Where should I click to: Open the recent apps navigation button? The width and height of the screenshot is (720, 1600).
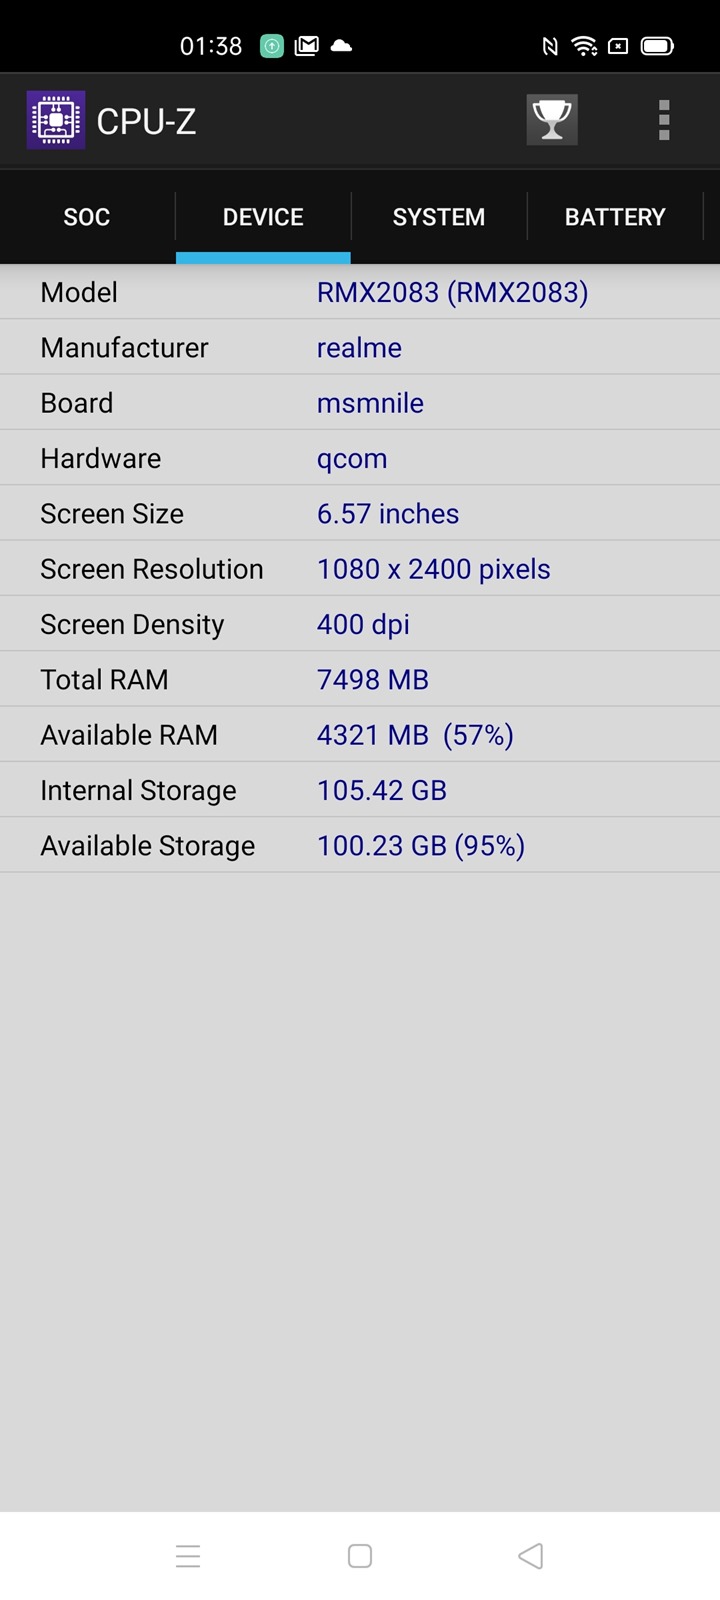188,1556
